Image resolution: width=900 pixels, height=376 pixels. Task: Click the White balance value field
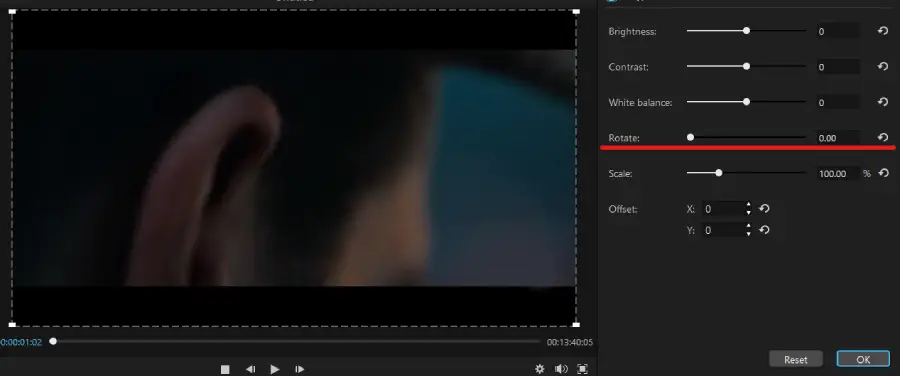(838, 103)
